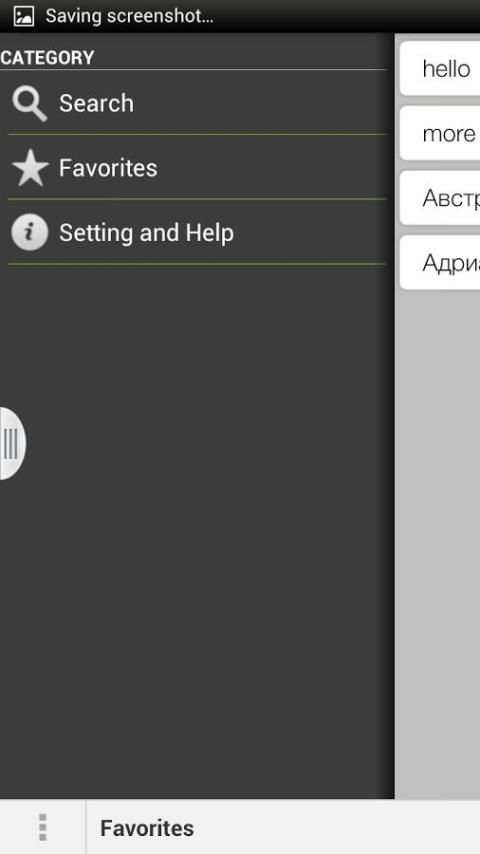Select the "Австр" word card

[x=440, y=198]
